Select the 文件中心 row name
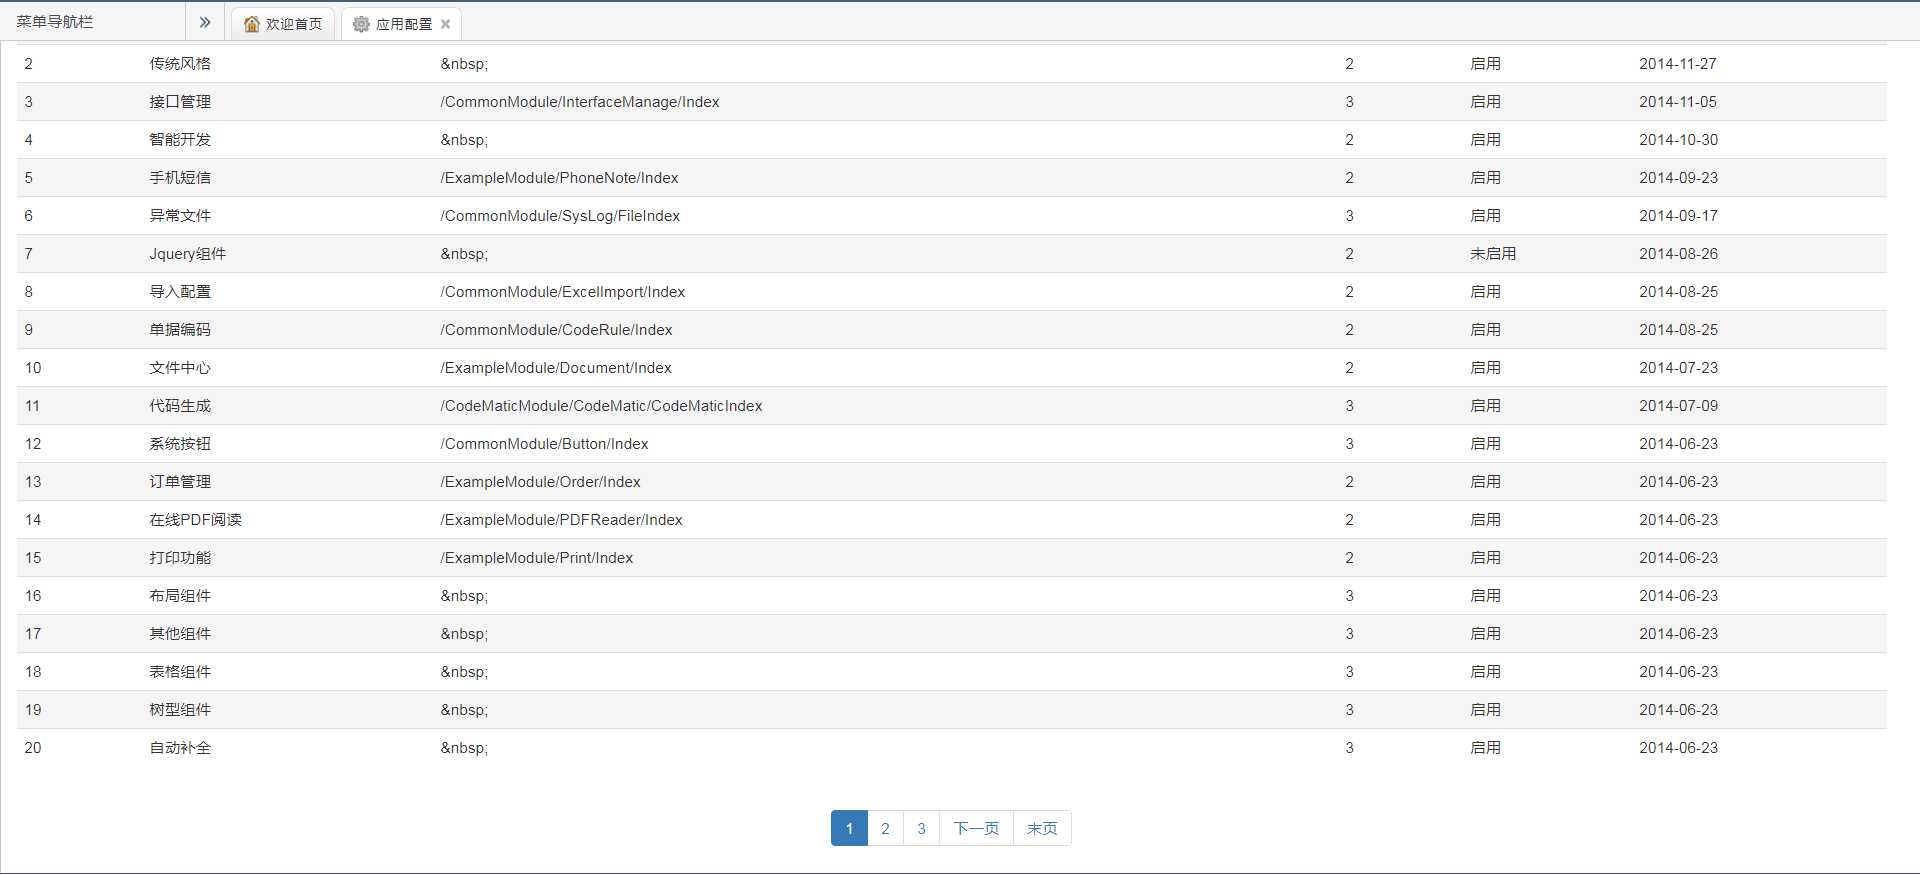The width and height of the screenshot is (1920, 874). point(180,368)
